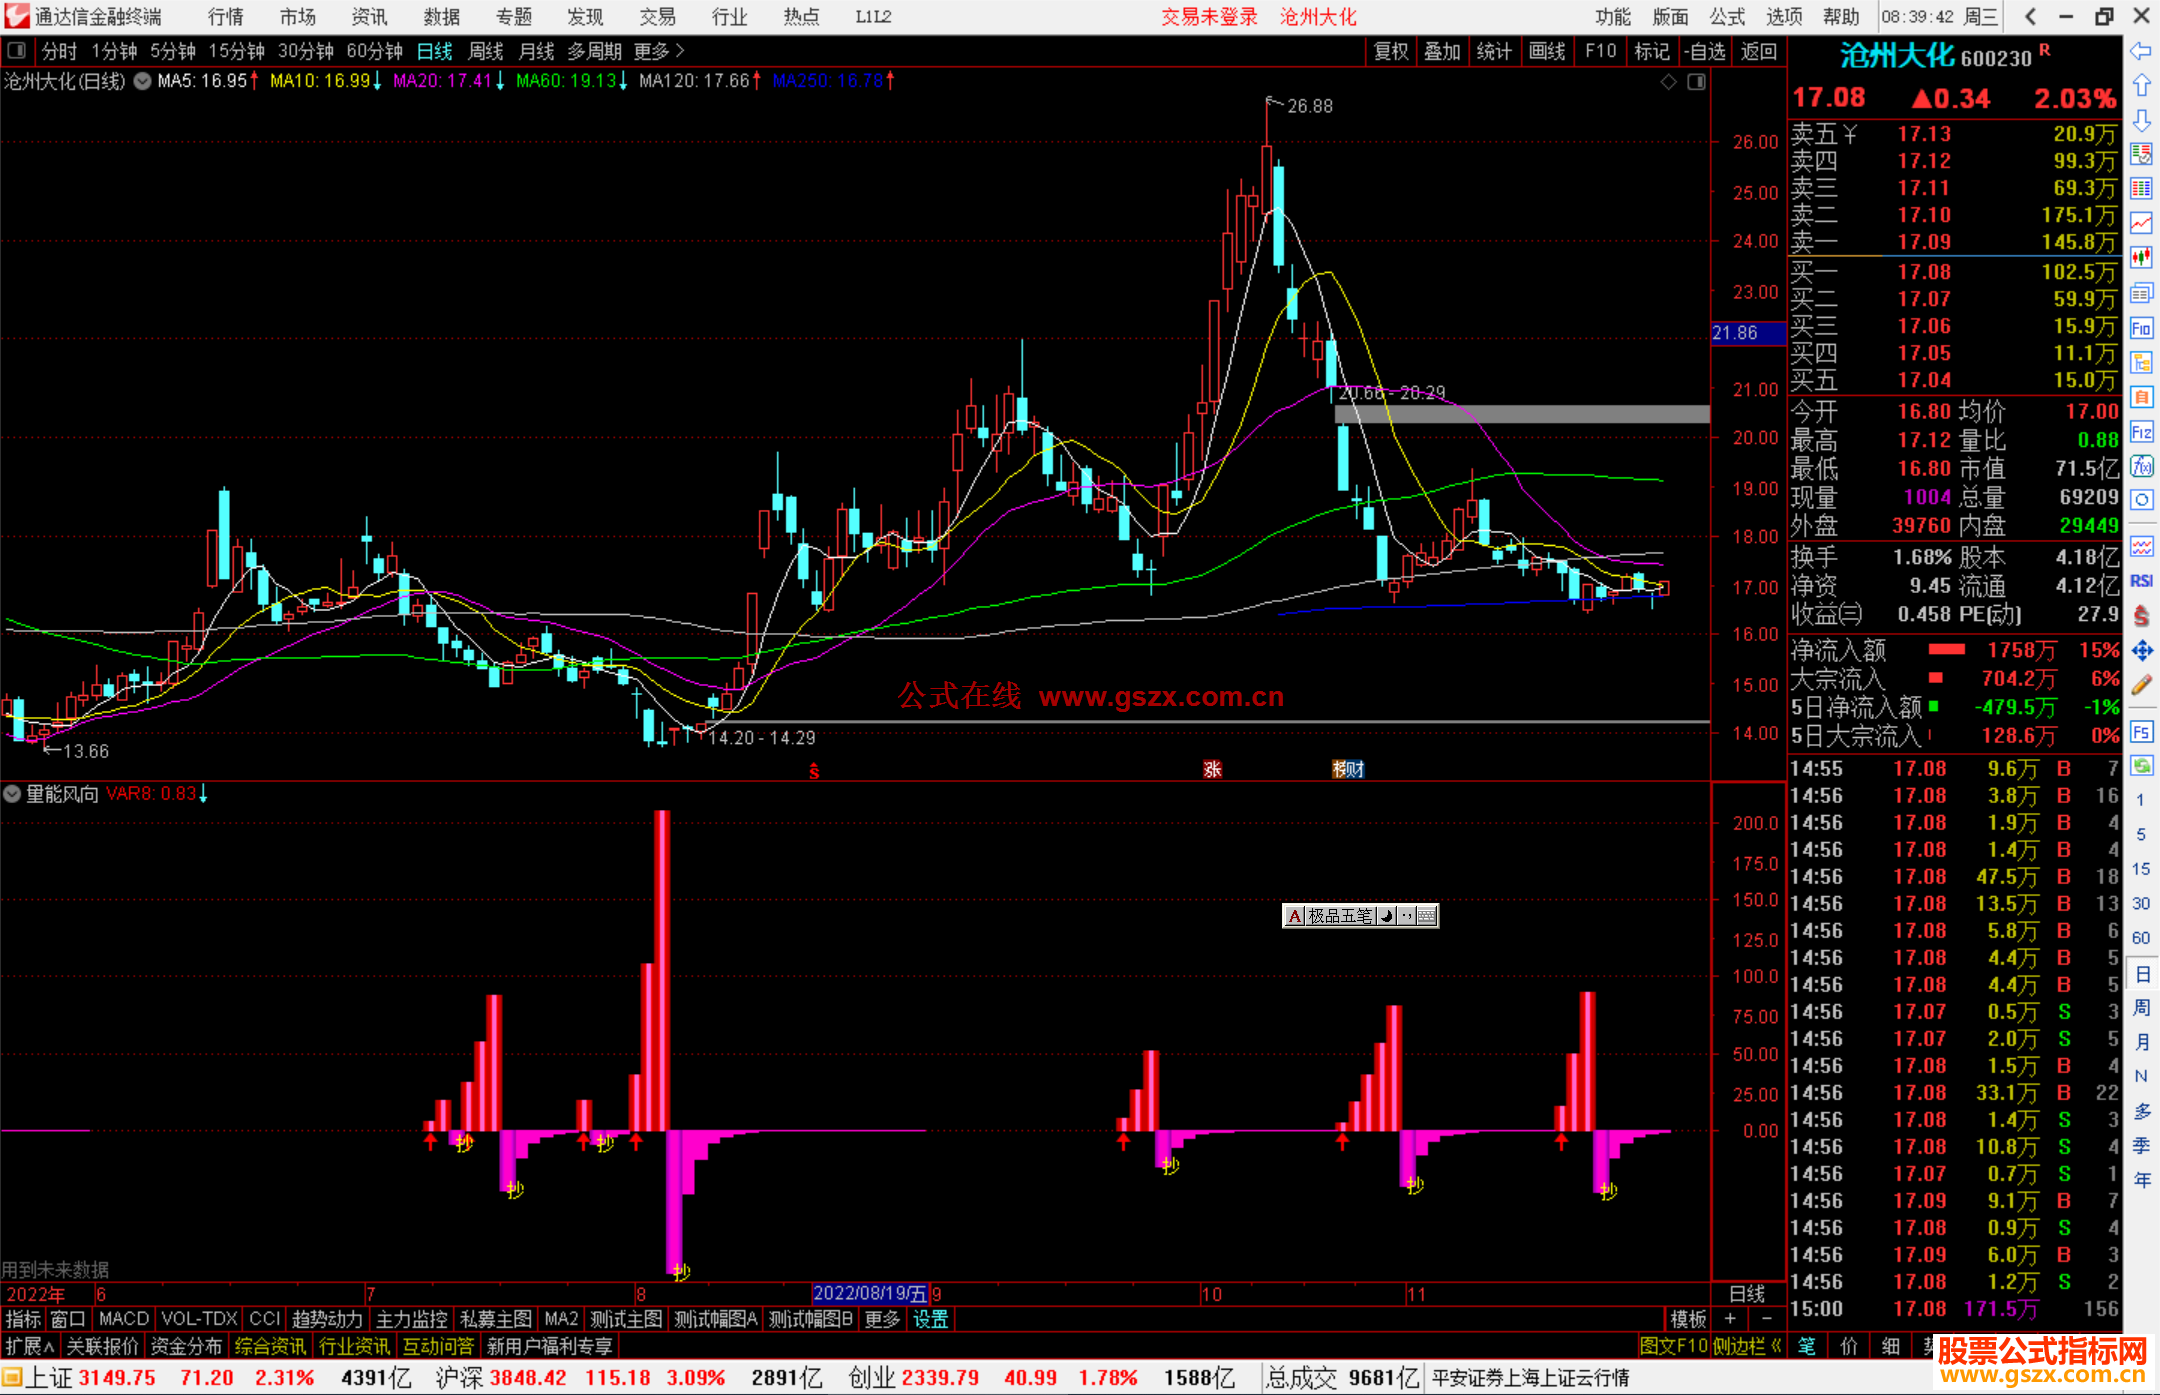Viewport: 2160px width, 1395px height.
Task: Click the pencil drawing tool icon
Action: pos(2141,685)
